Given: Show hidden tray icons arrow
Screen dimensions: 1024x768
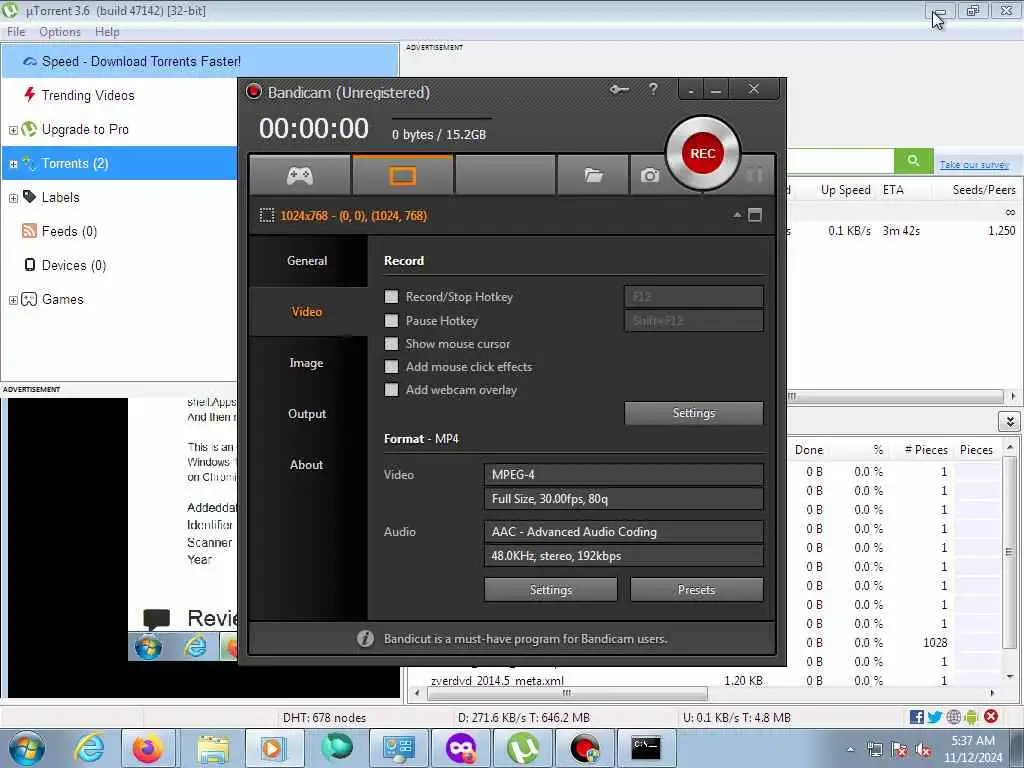Looking at the screenshot, I should click(x=850, y=750).
